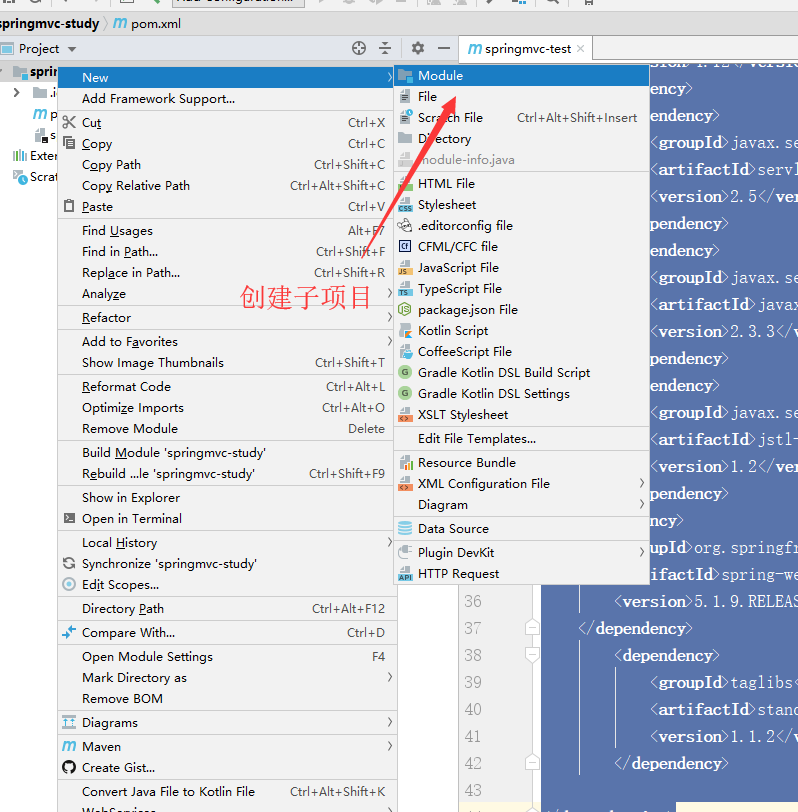Select File in the New submenu
The height and width of the screenshot is (812, 798).
click(521, 97)
